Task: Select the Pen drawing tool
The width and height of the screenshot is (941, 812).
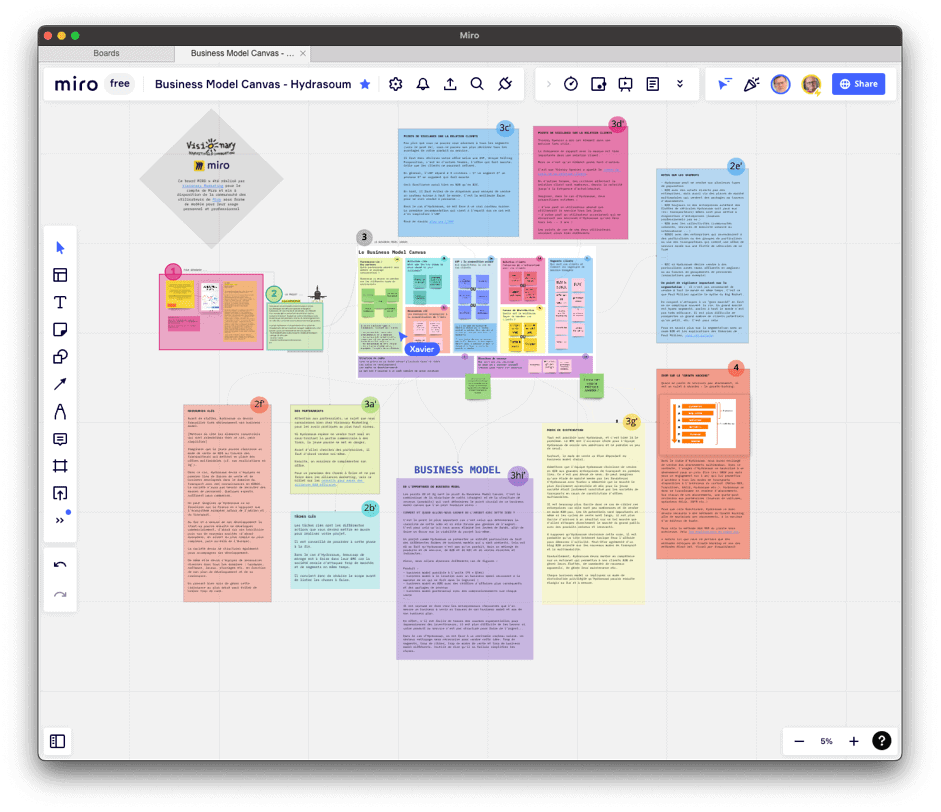Action: 60,412
